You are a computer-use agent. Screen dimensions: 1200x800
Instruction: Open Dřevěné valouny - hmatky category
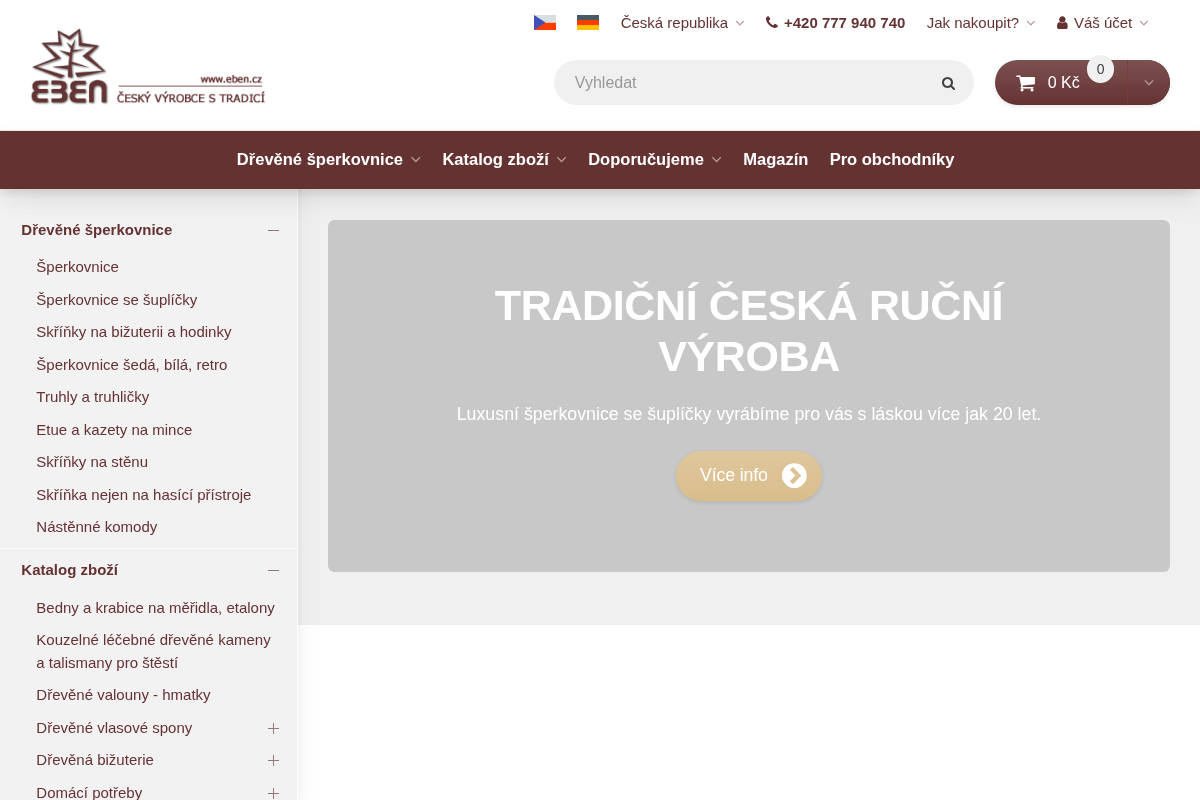click(123, 695)
